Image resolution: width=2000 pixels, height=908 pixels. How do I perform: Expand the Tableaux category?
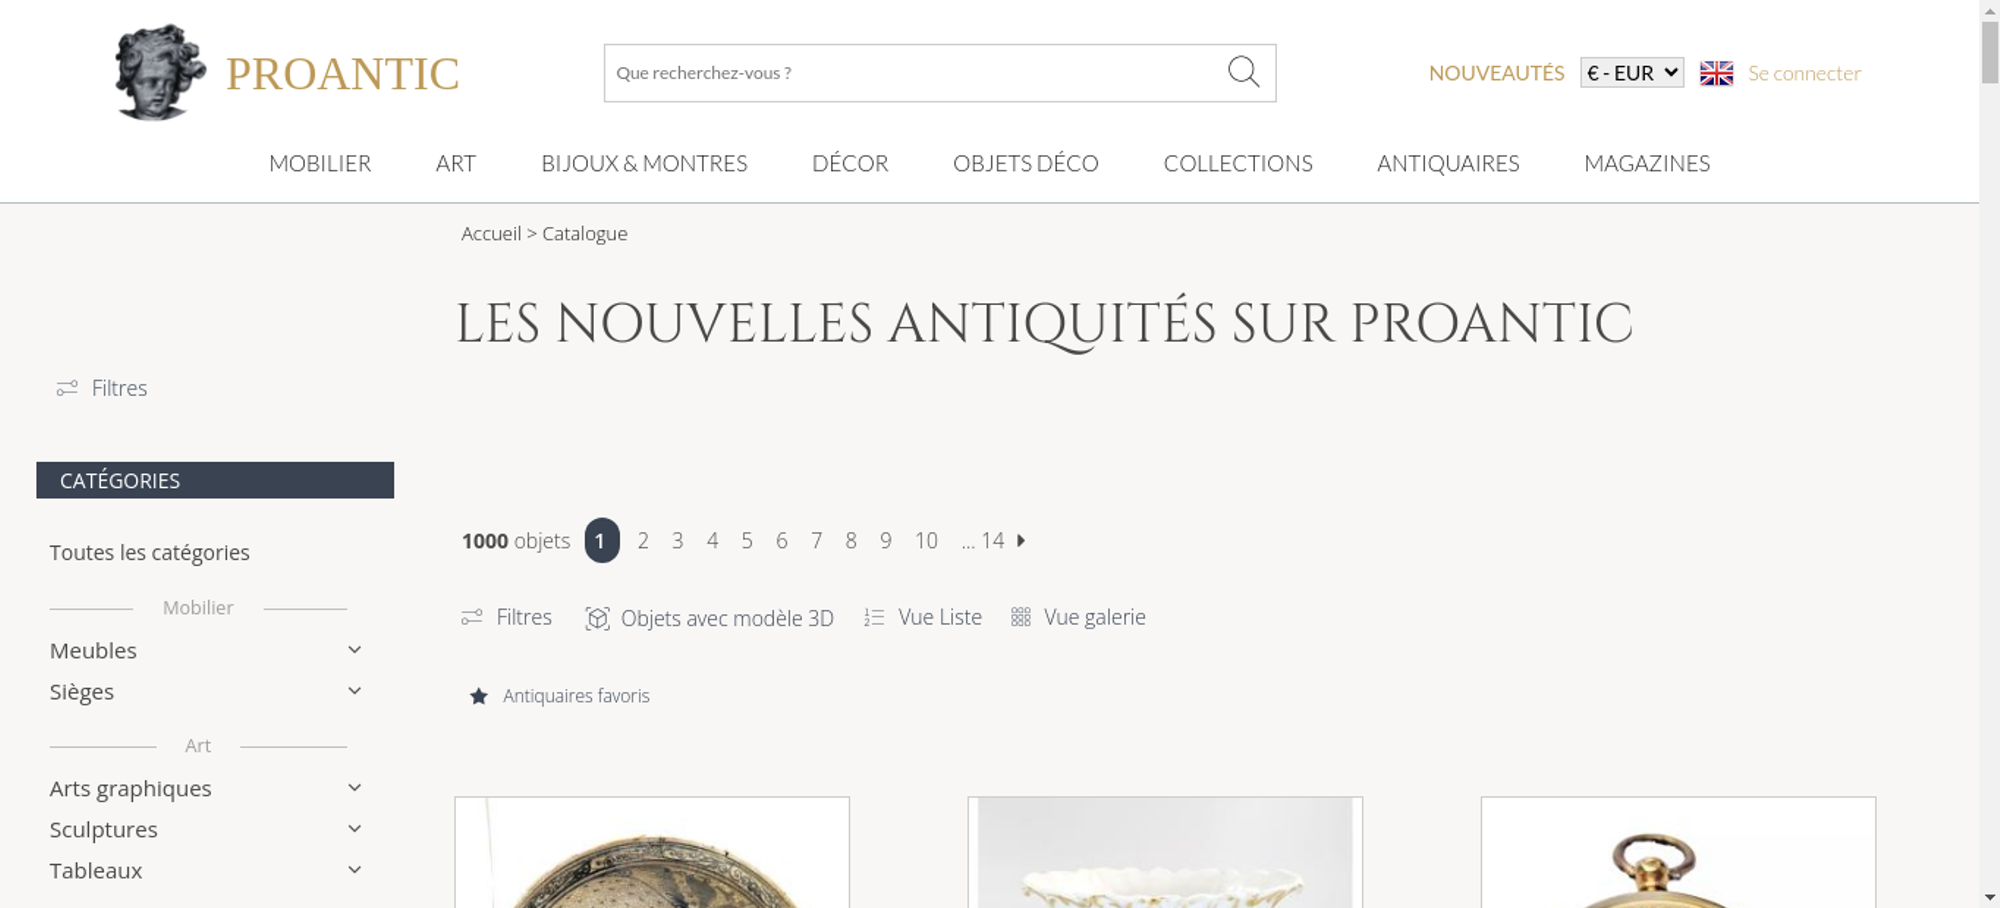[354, 870]
